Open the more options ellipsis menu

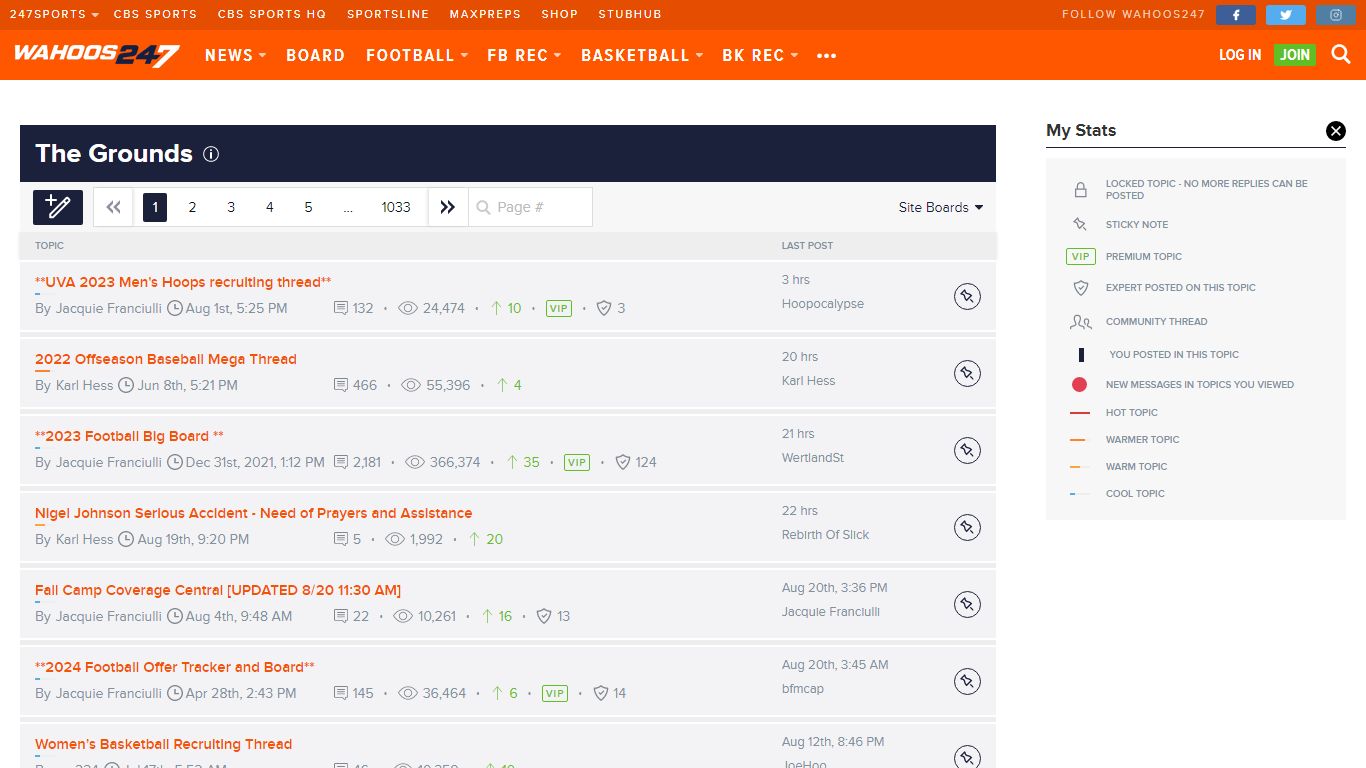[826, 56]
